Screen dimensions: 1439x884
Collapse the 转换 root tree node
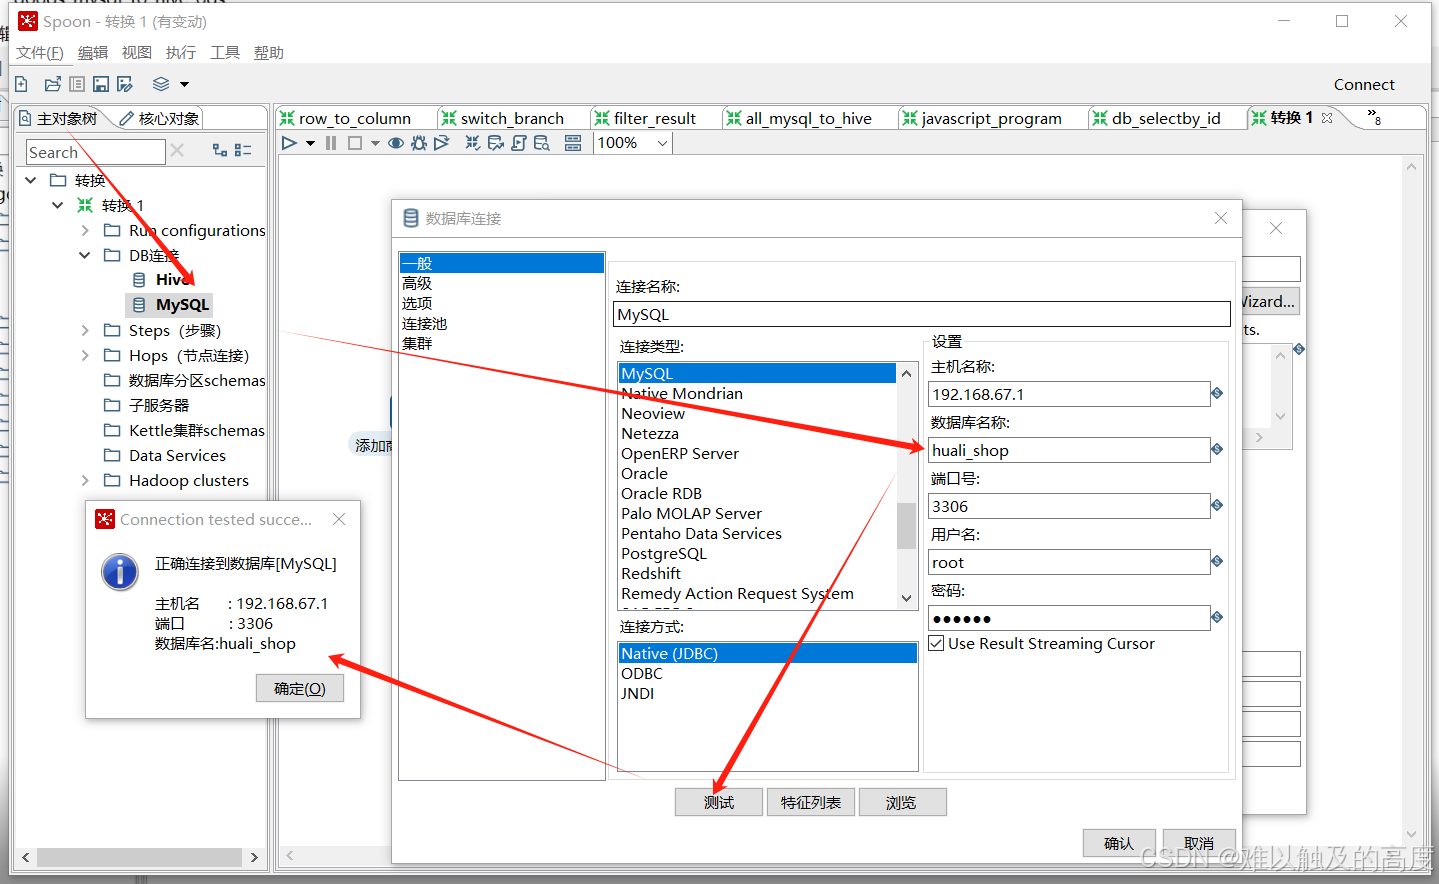point(31,180)
